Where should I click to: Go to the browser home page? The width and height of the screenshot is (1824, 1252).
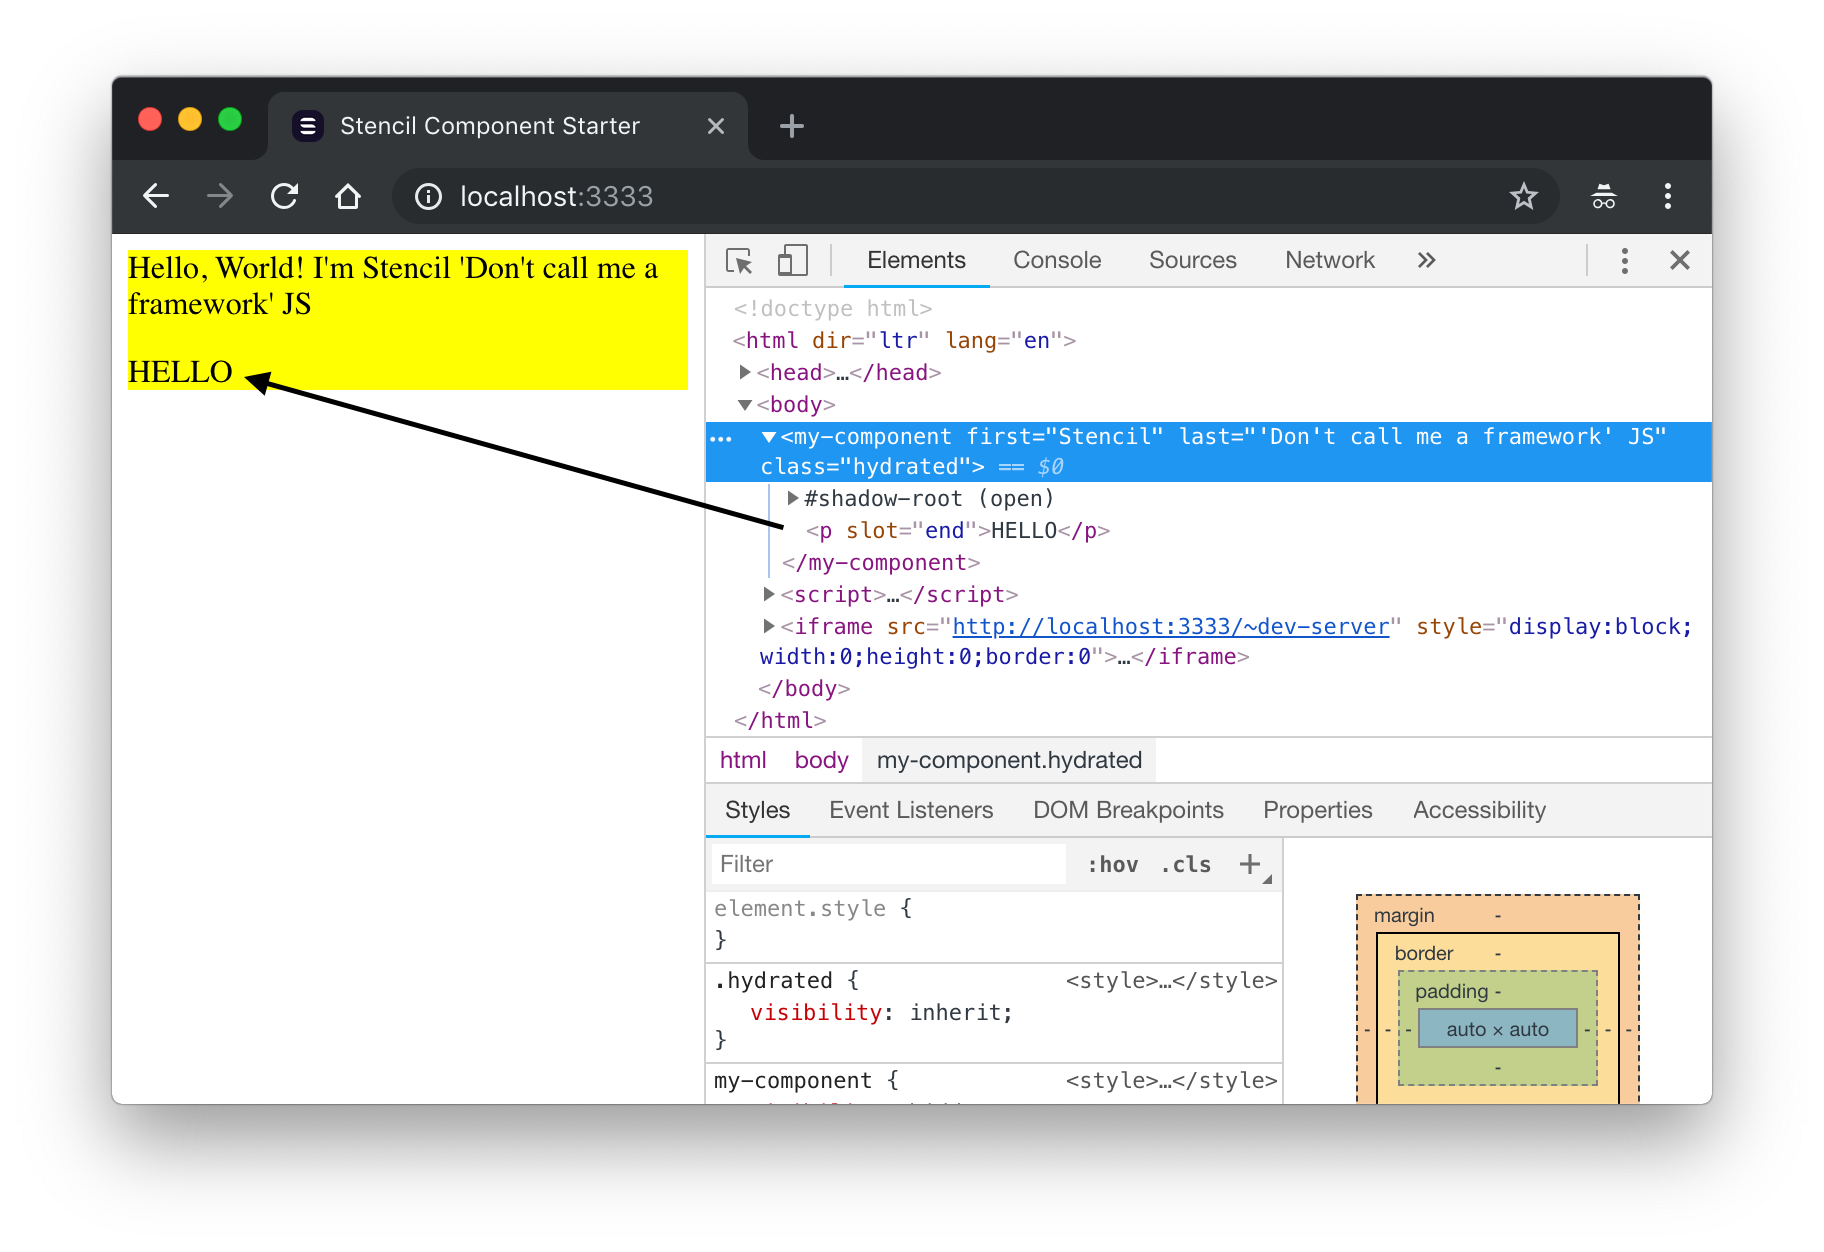tap(348, 196)
